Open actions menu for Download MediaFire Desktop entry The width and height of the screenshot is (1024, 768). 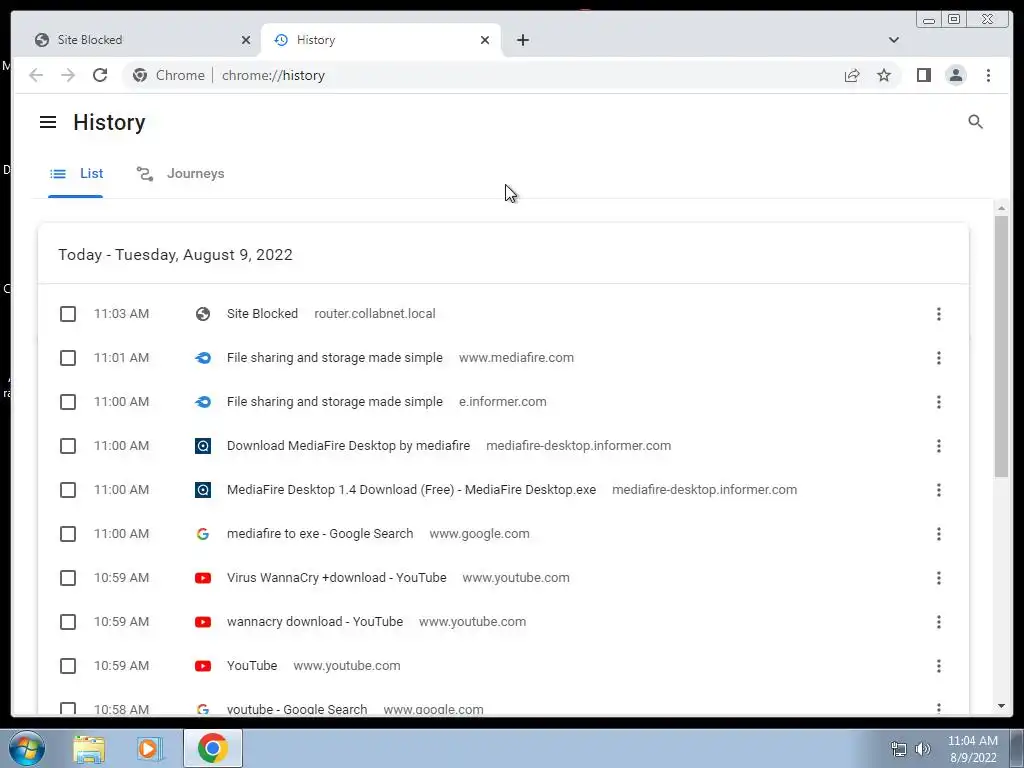[x=938, y=446]
